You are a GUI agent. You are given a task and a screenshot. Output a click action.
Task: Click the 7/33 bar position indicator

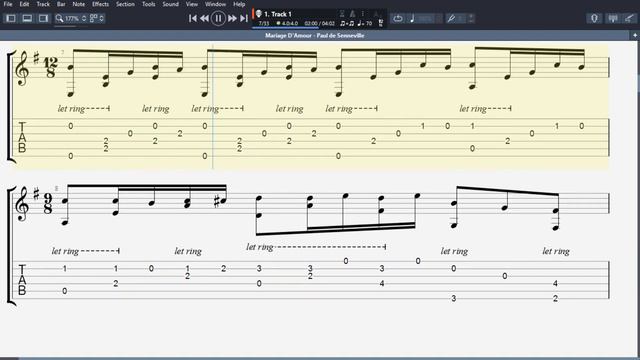pos(264,24)
